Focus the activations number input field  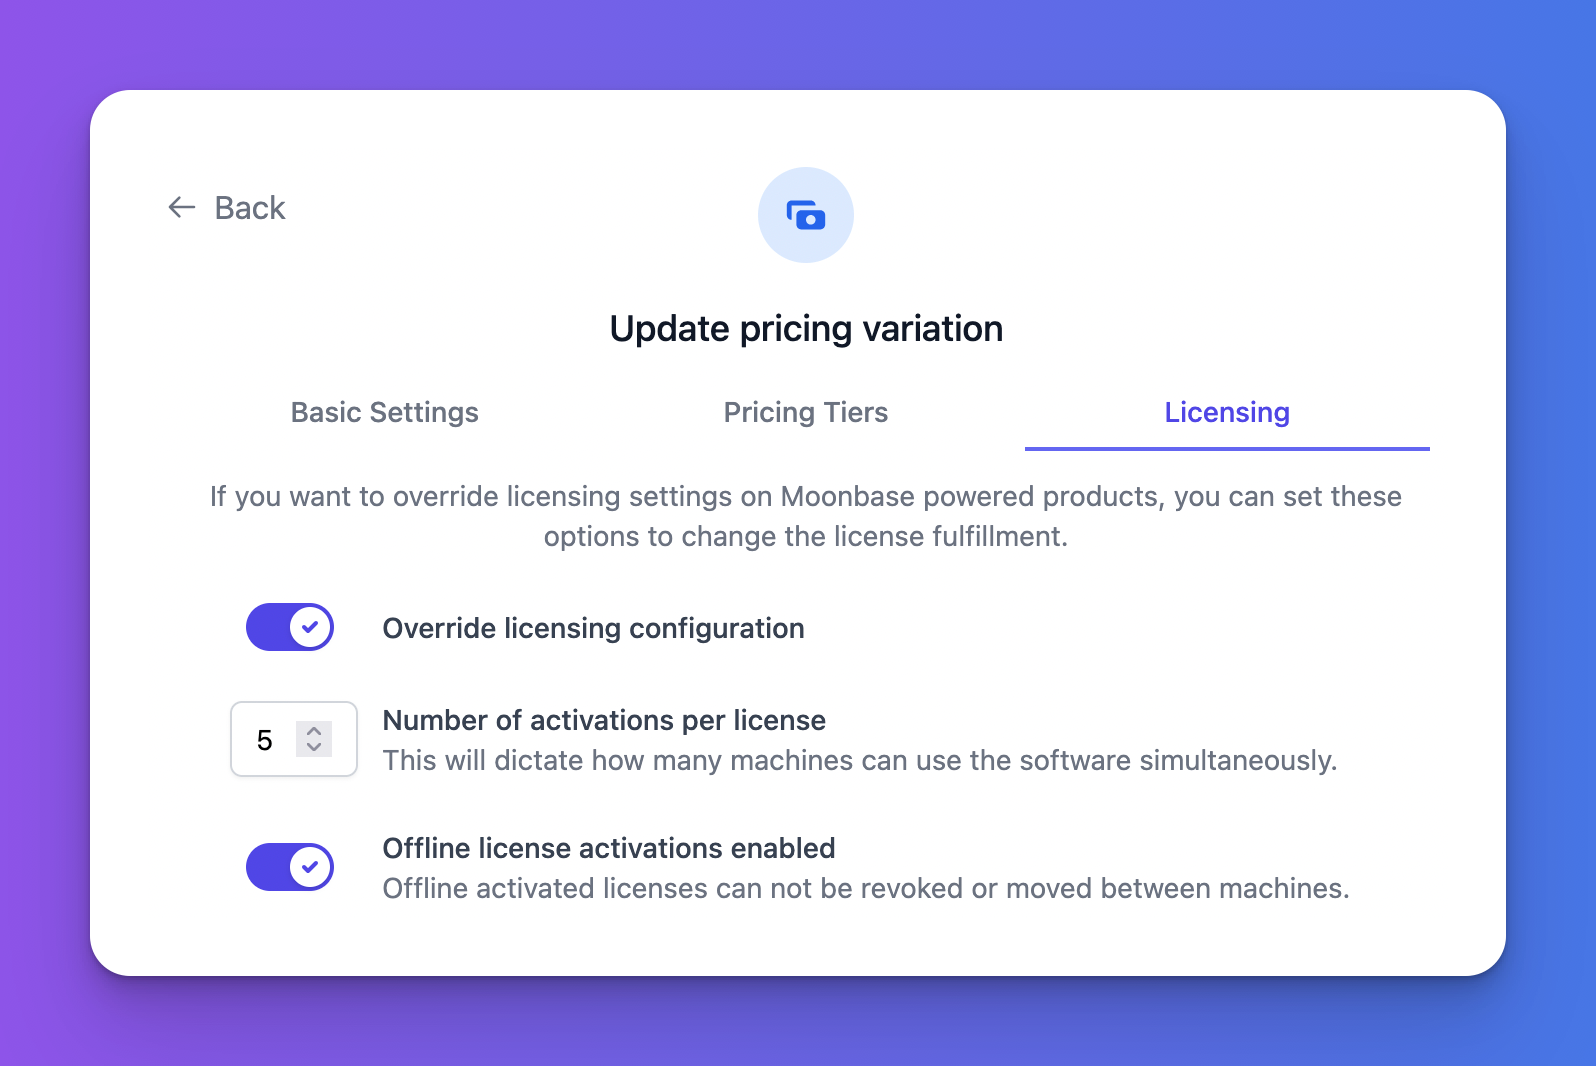[x=266, y=740]
